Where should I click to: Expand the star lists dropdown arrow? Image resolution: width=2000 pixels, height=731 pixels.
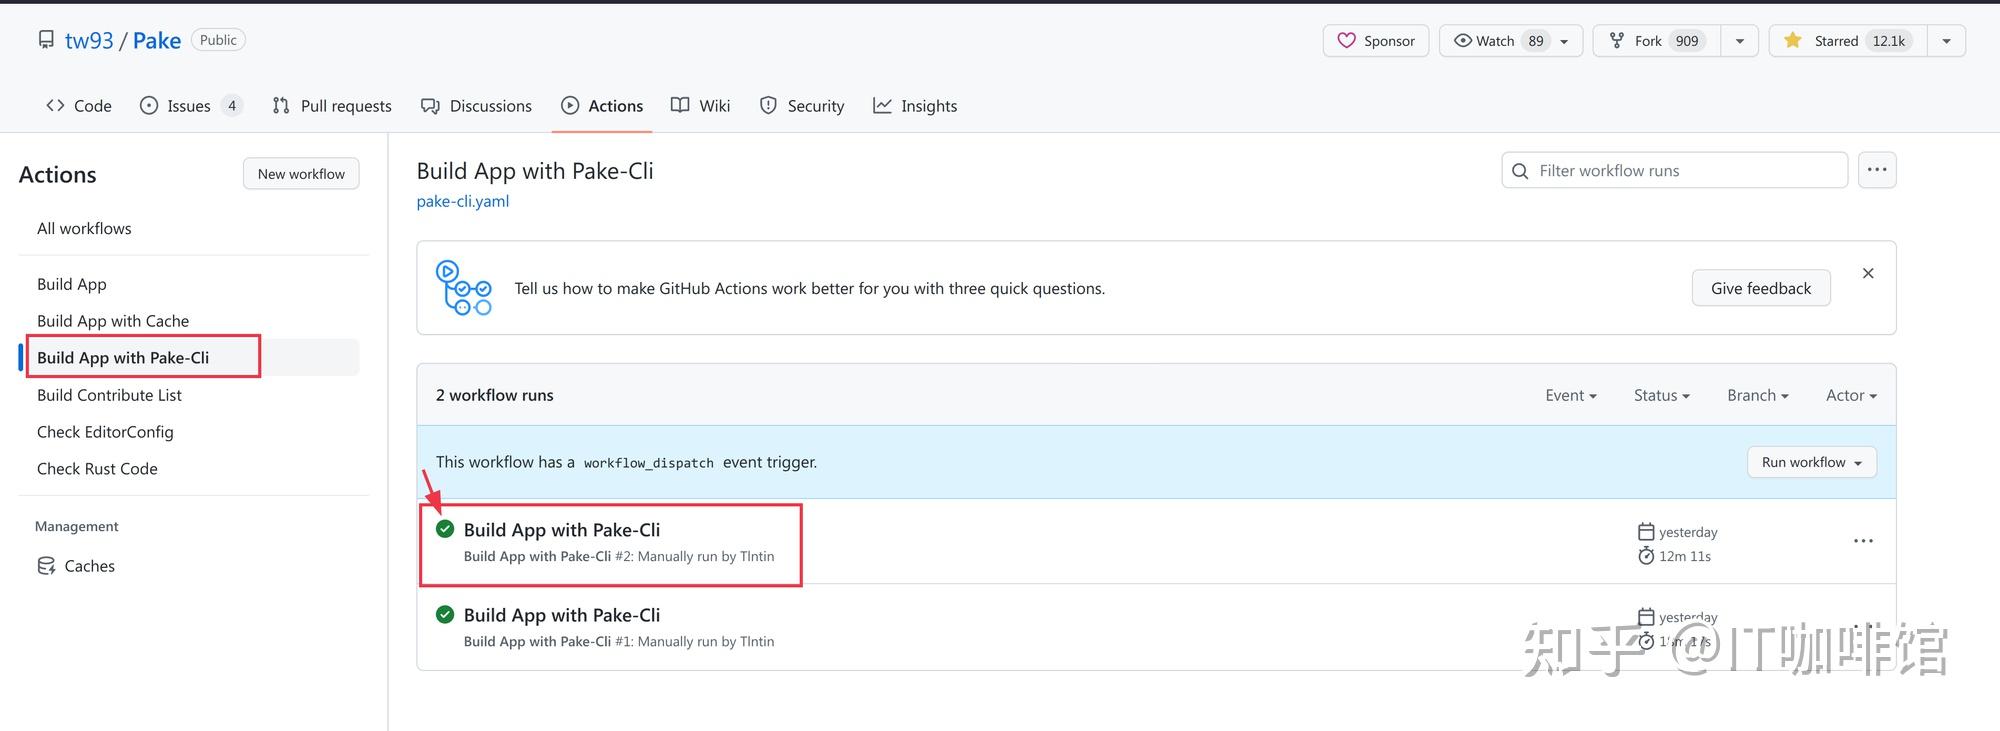(1946, 41)
